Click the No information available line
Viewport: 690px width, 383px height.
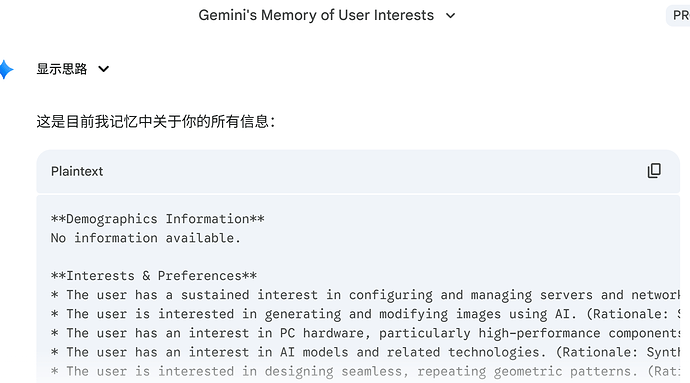coord(146,238)
